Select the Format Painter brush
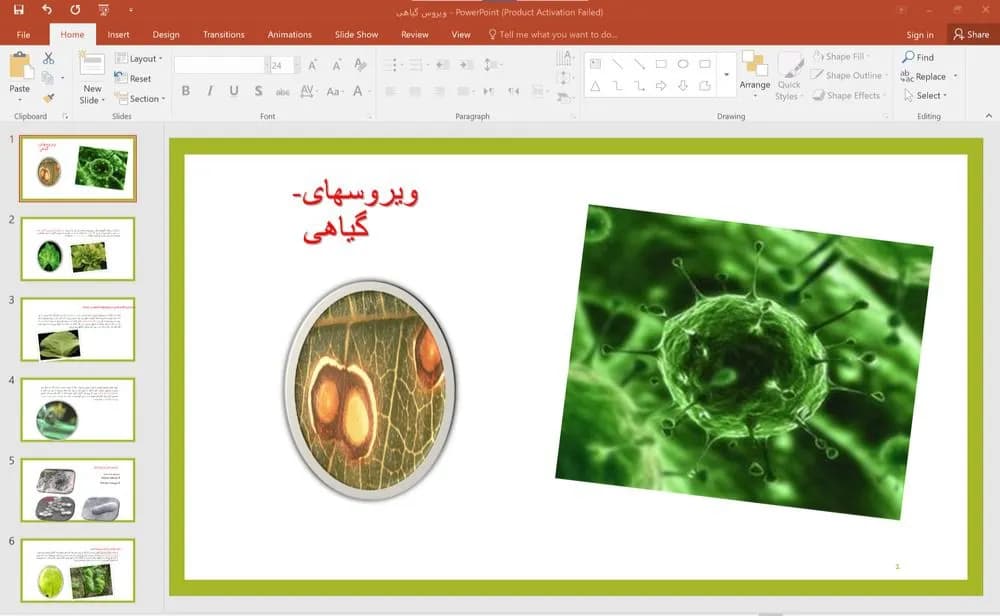1000x616 pixels. pos(48,98)
